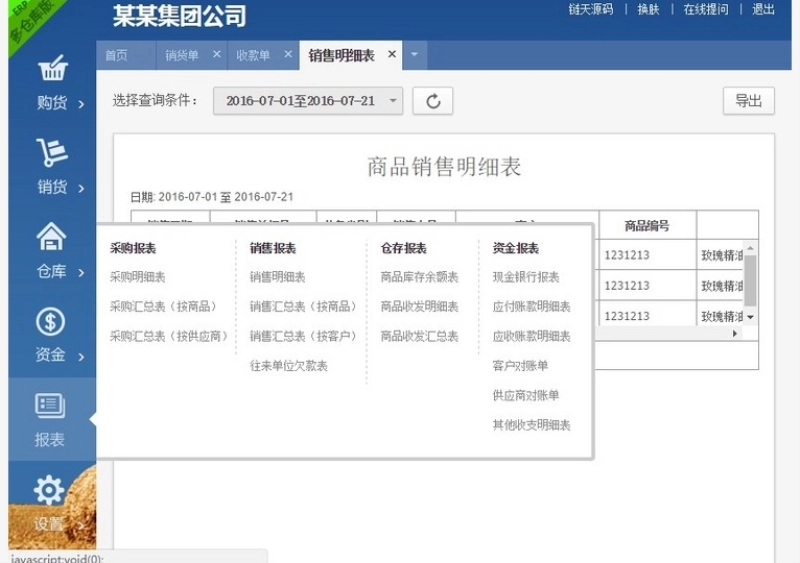Open the 销货 sales cart icon
This screenshot has width=800, height=563.
tap(52, 152)
